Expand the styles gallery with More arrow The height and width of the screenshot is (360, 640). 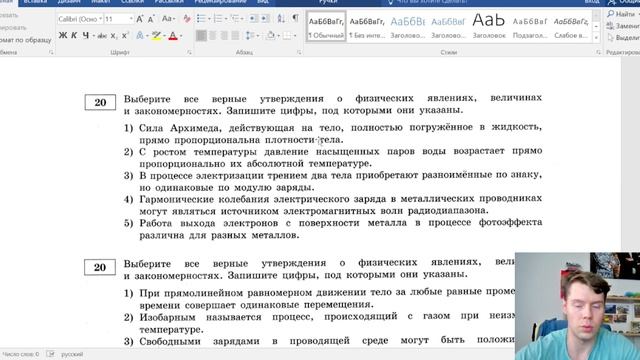(596, 38)
